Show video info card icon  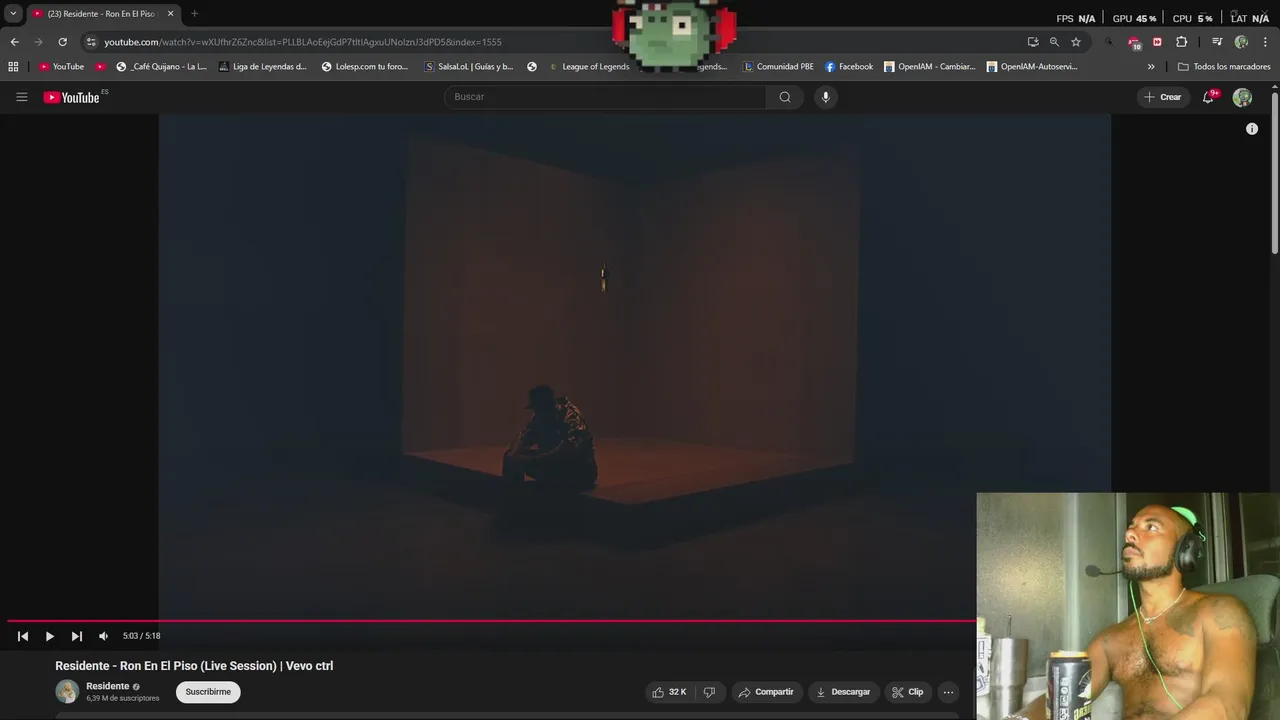tap(1251, 129)
